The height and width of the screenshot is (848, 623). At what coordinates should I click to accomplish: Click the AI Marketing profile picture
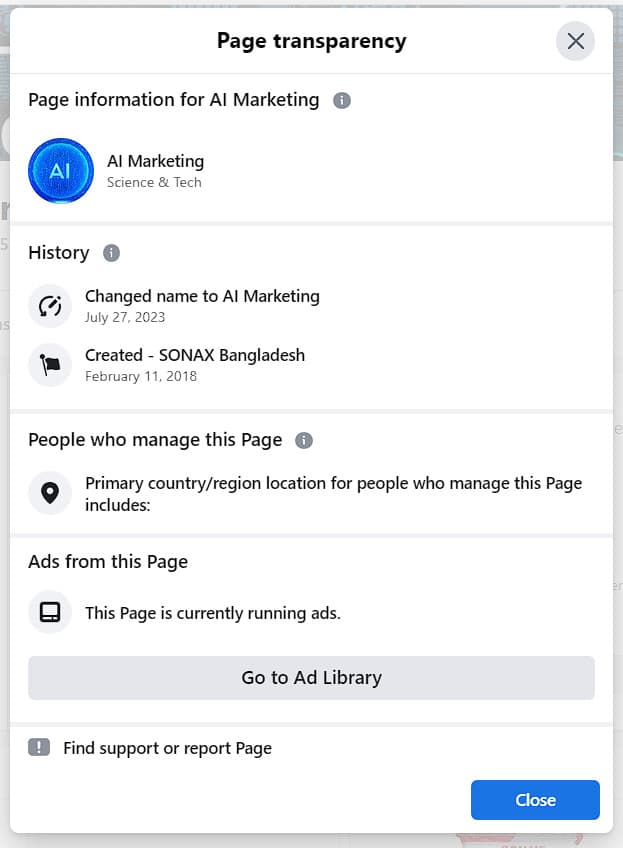pyautogui.click(x=61, y=171)
